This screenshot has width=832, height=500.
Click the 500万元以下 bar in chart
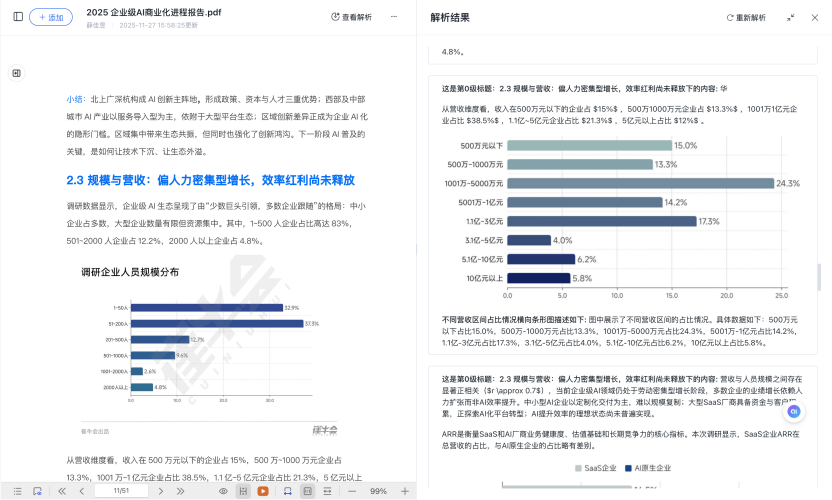tap(590, 145)
